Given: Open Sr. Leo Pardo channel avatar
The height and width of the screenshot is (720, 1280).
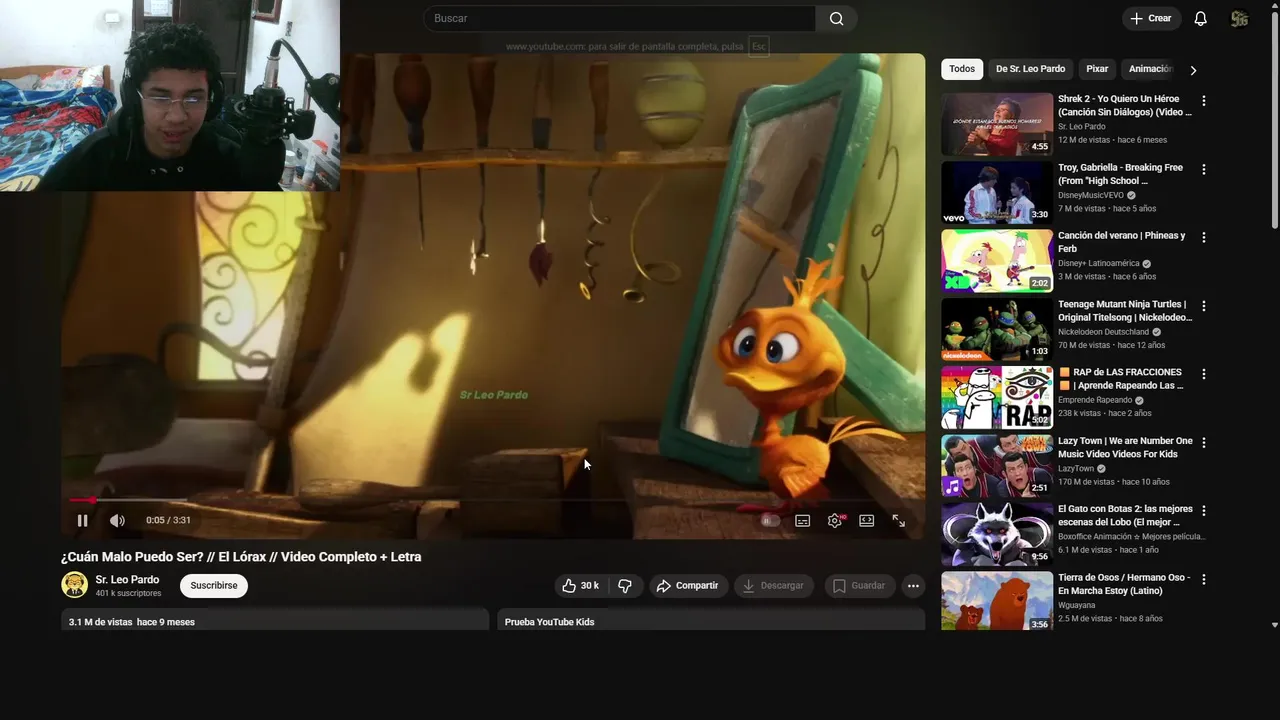Looking at the screenshot, I should [x=75, y=585].
